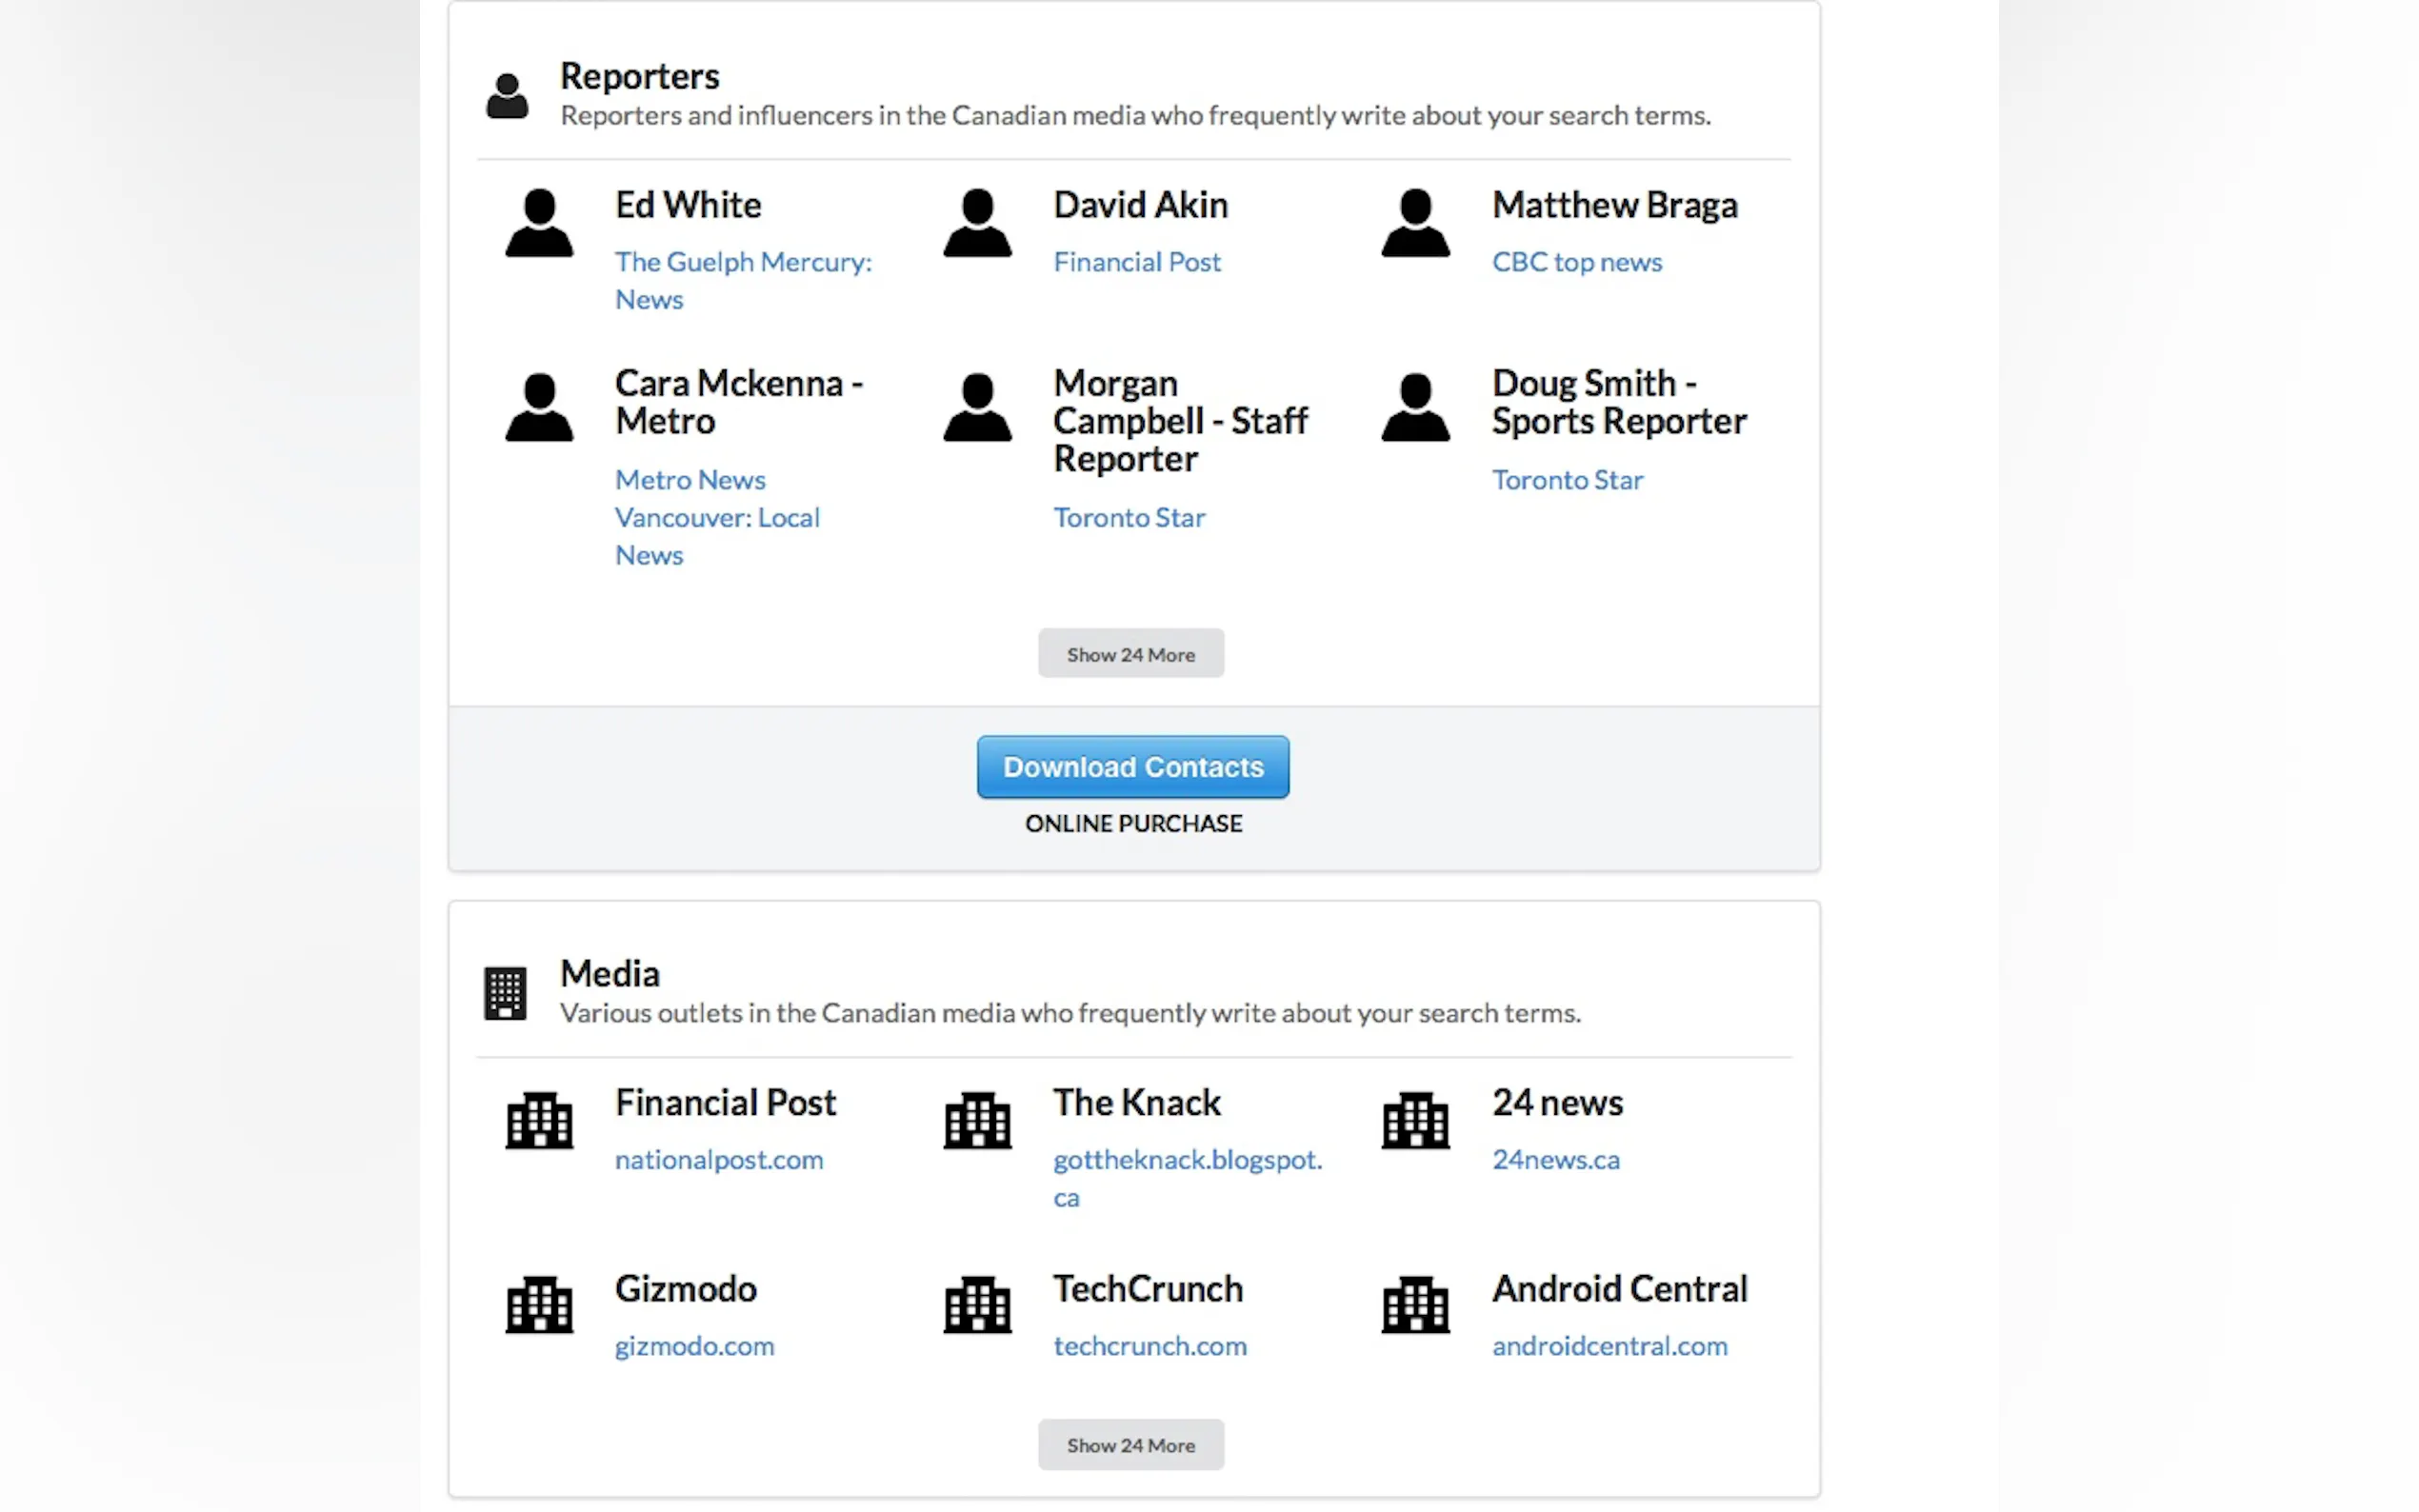
Task: Click TechCrunch building icon
Action: pyautogui.click(x=977, y=1305)
